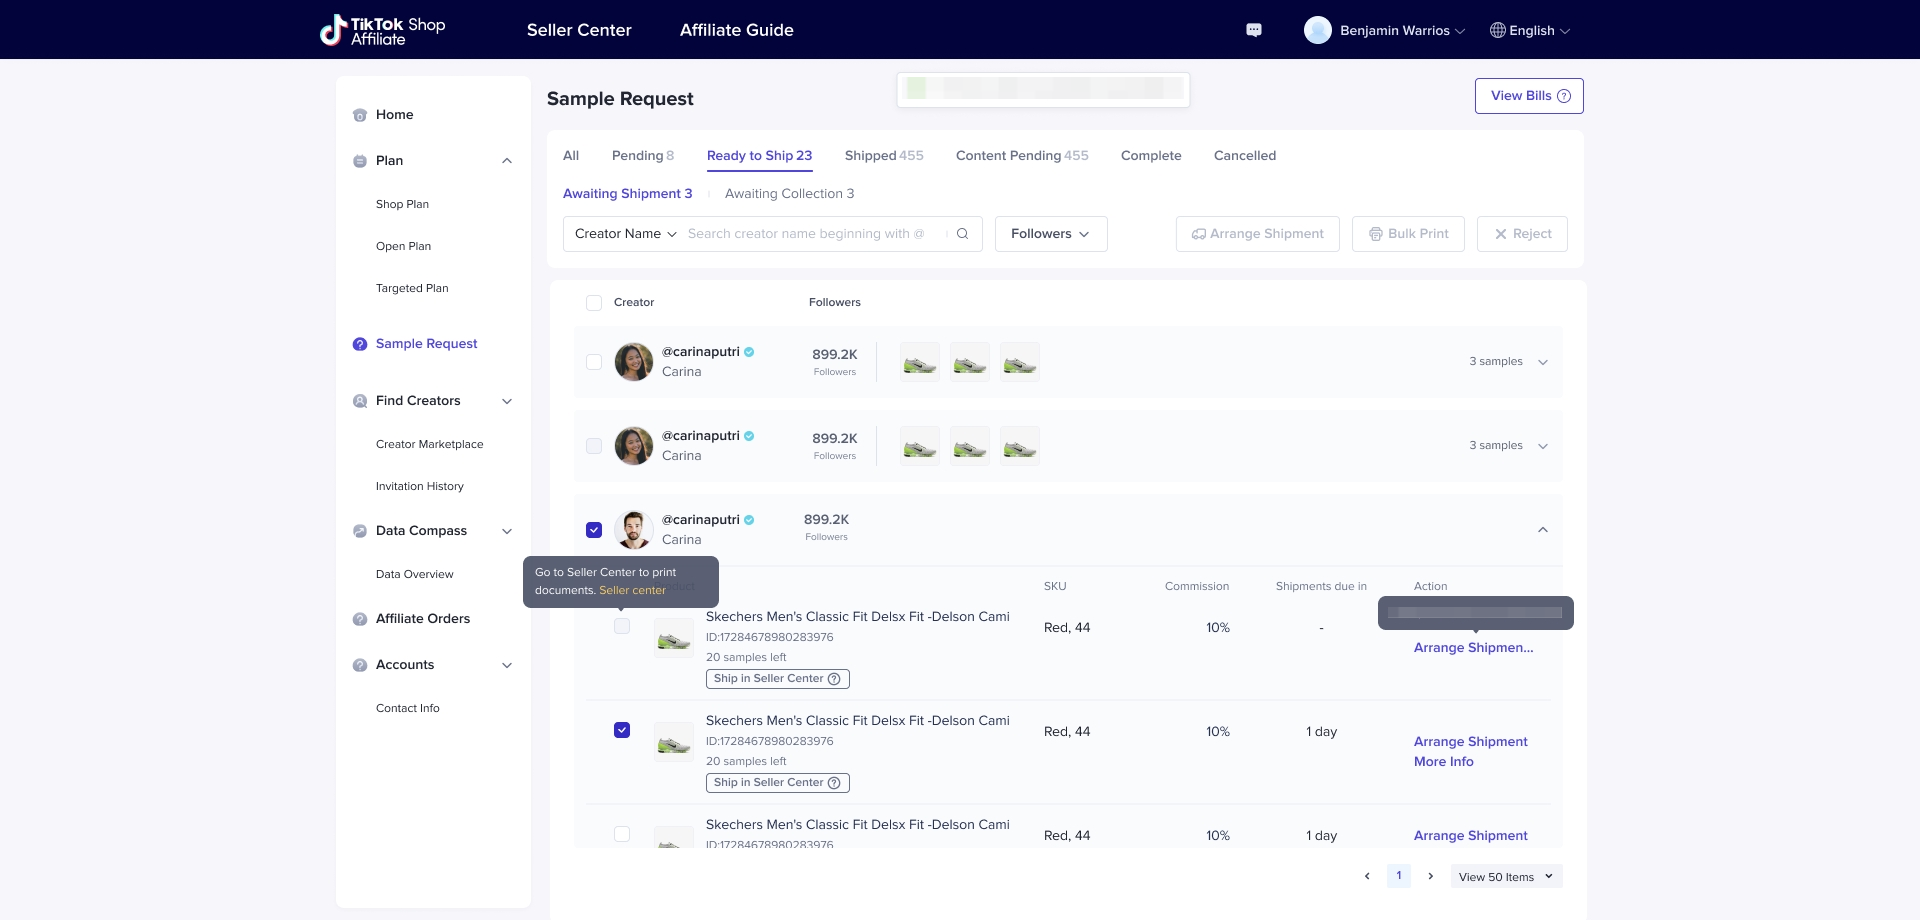
Task: Click the toolbar Arrange Shipment button
Action: (x=1258, y=234)
